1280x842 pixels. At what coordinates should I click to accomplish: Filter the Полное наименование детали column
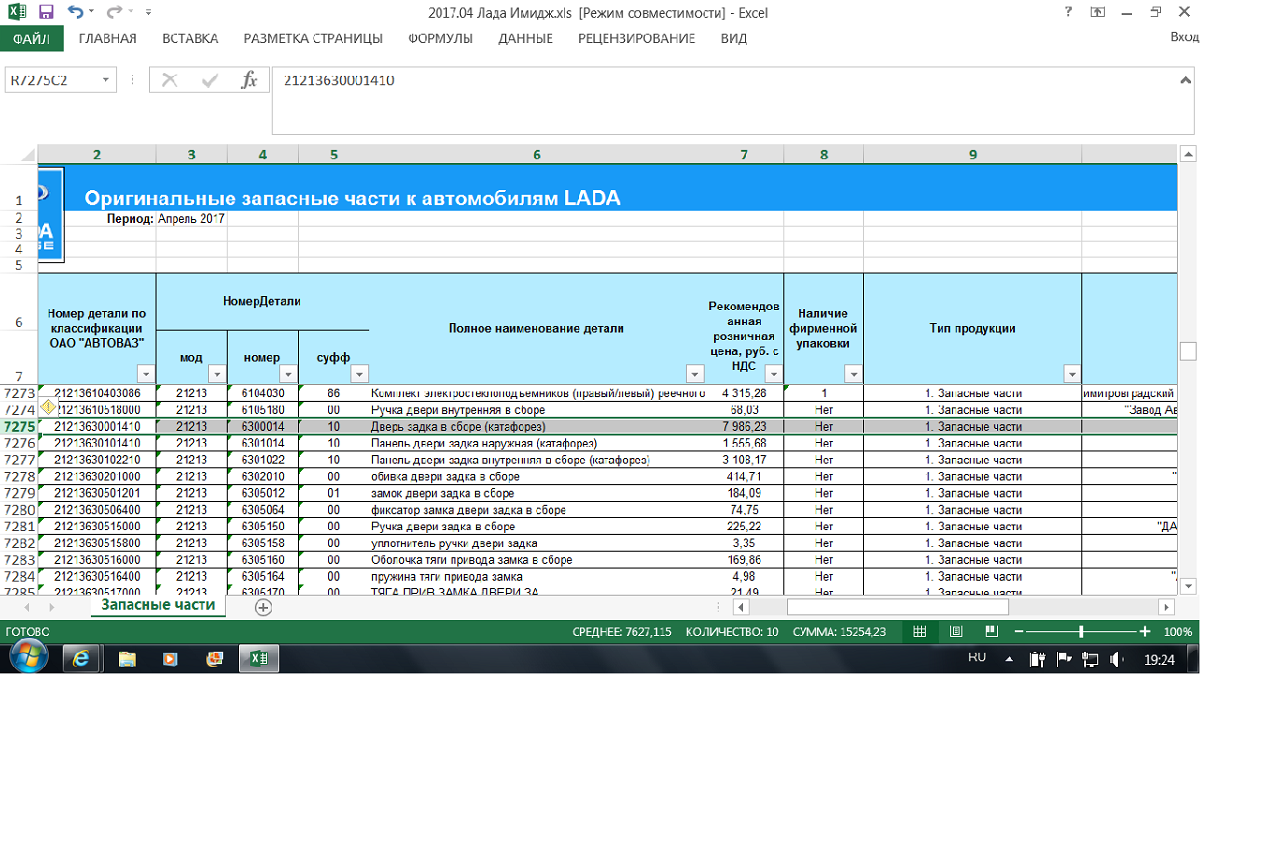click(695, 374)
